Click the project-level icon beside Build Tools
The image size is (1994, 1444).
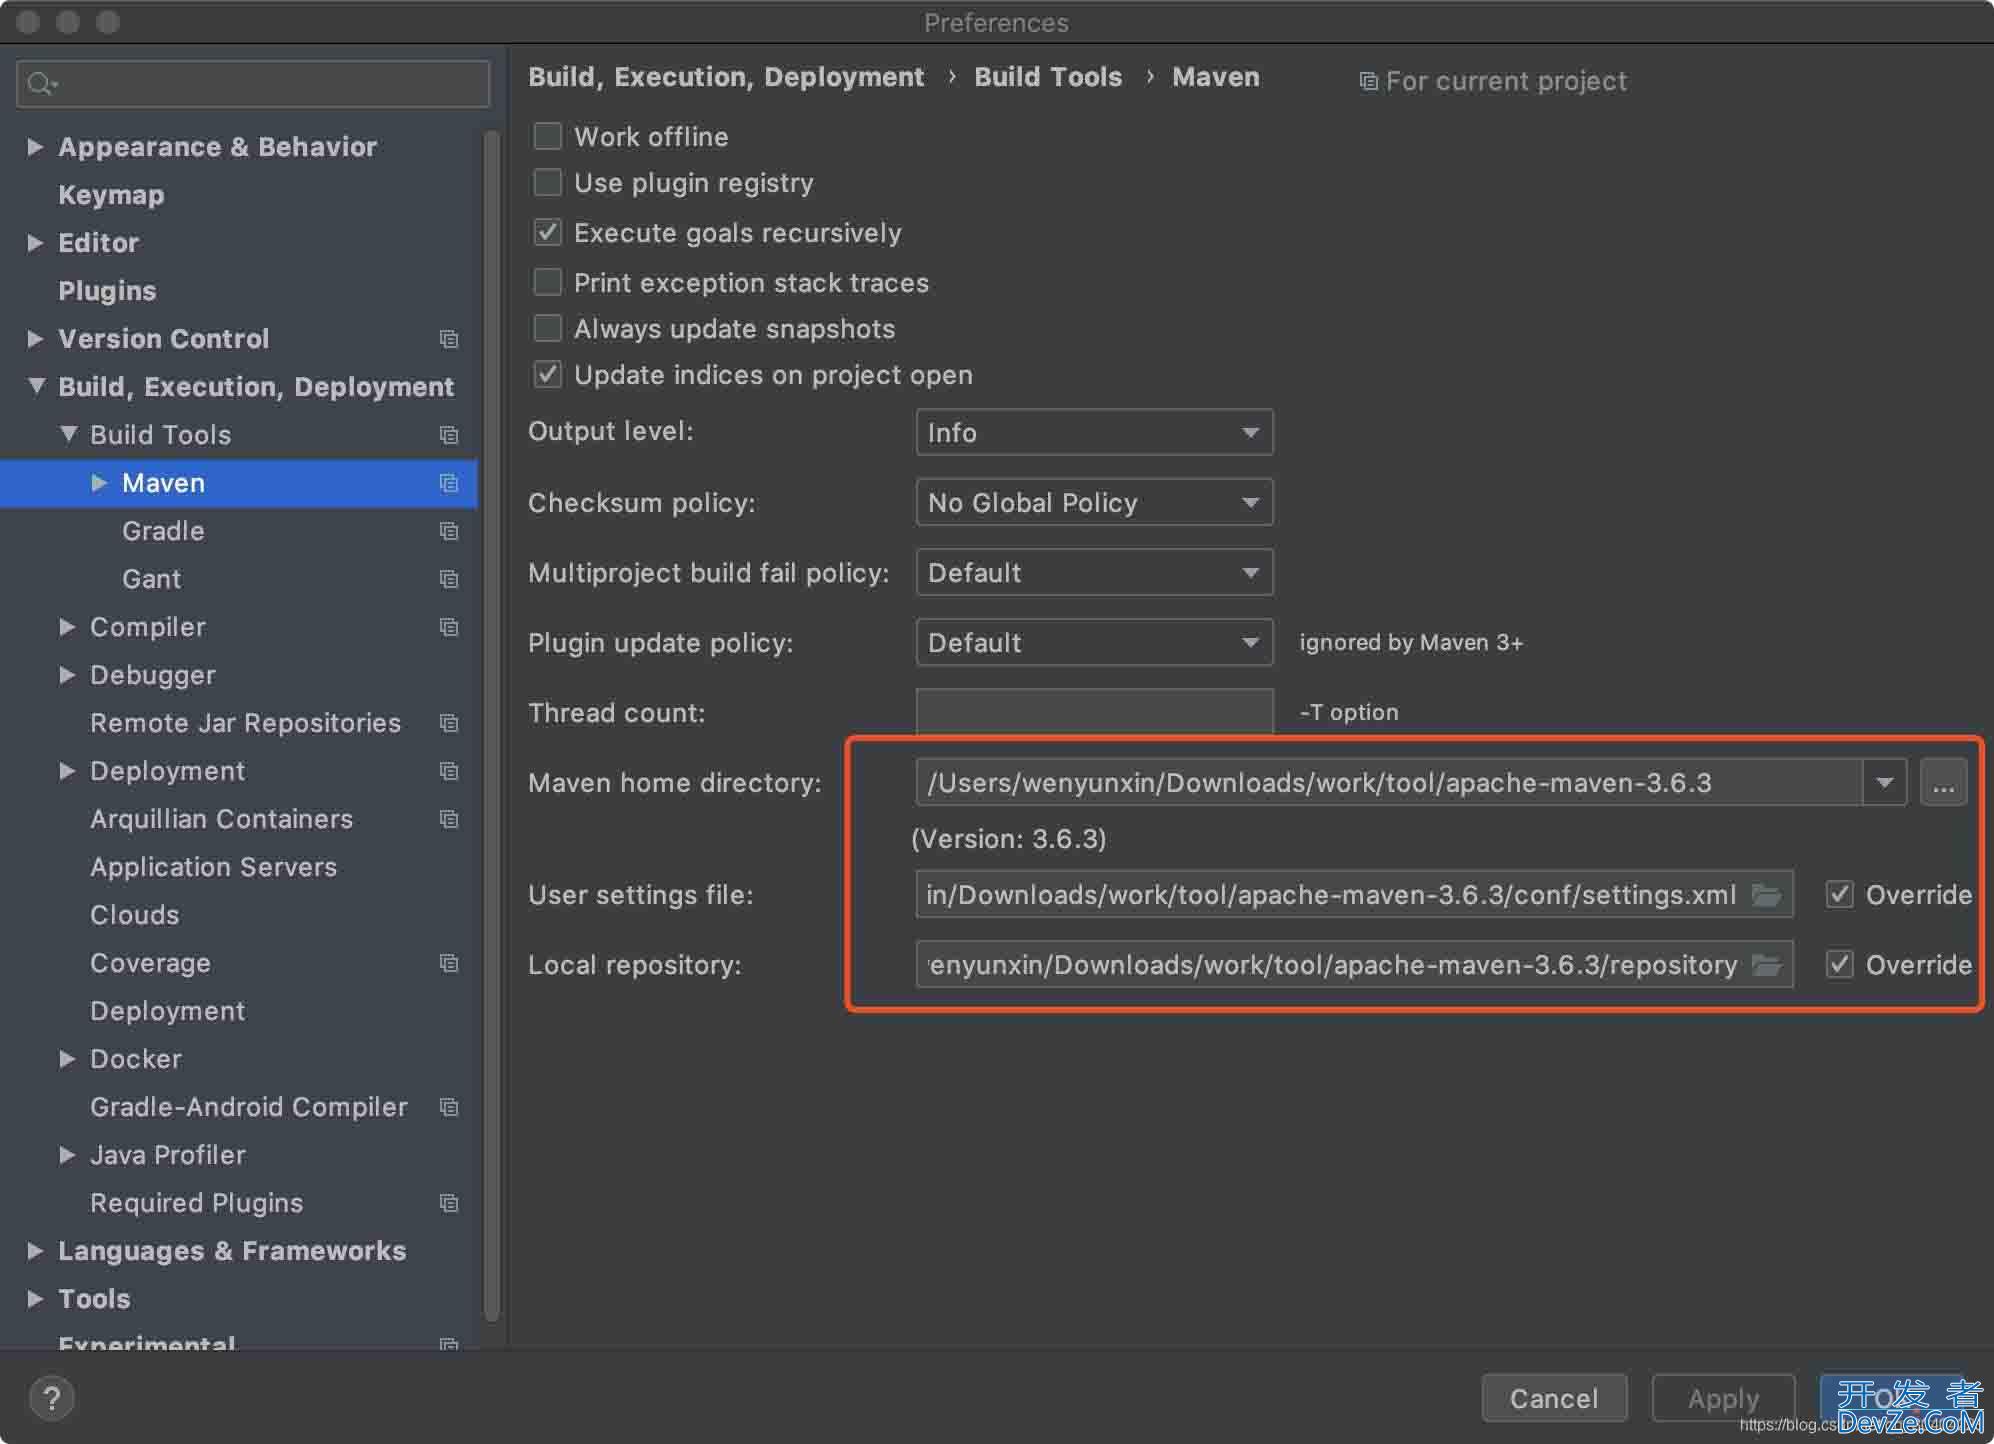pos(449,435)
